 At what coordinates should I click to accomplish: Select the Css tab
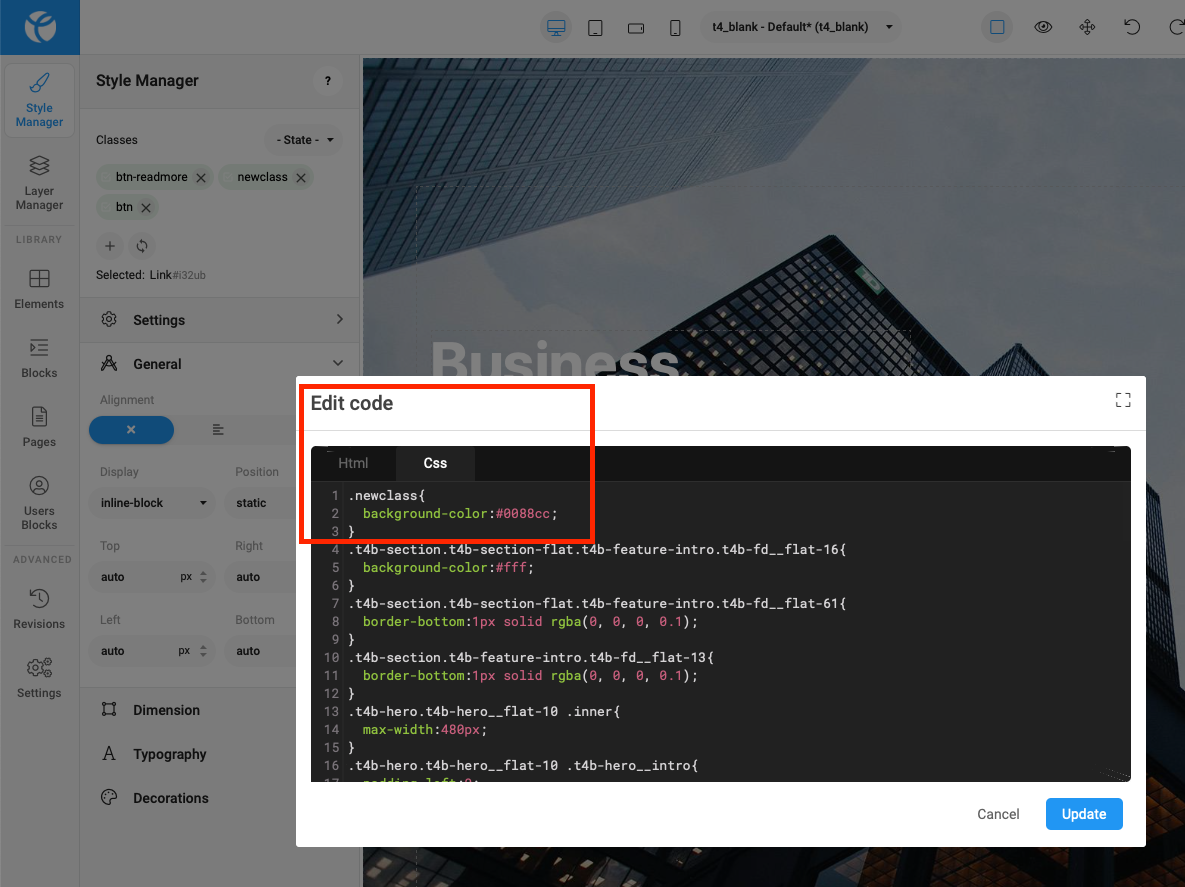coord(435,463)
